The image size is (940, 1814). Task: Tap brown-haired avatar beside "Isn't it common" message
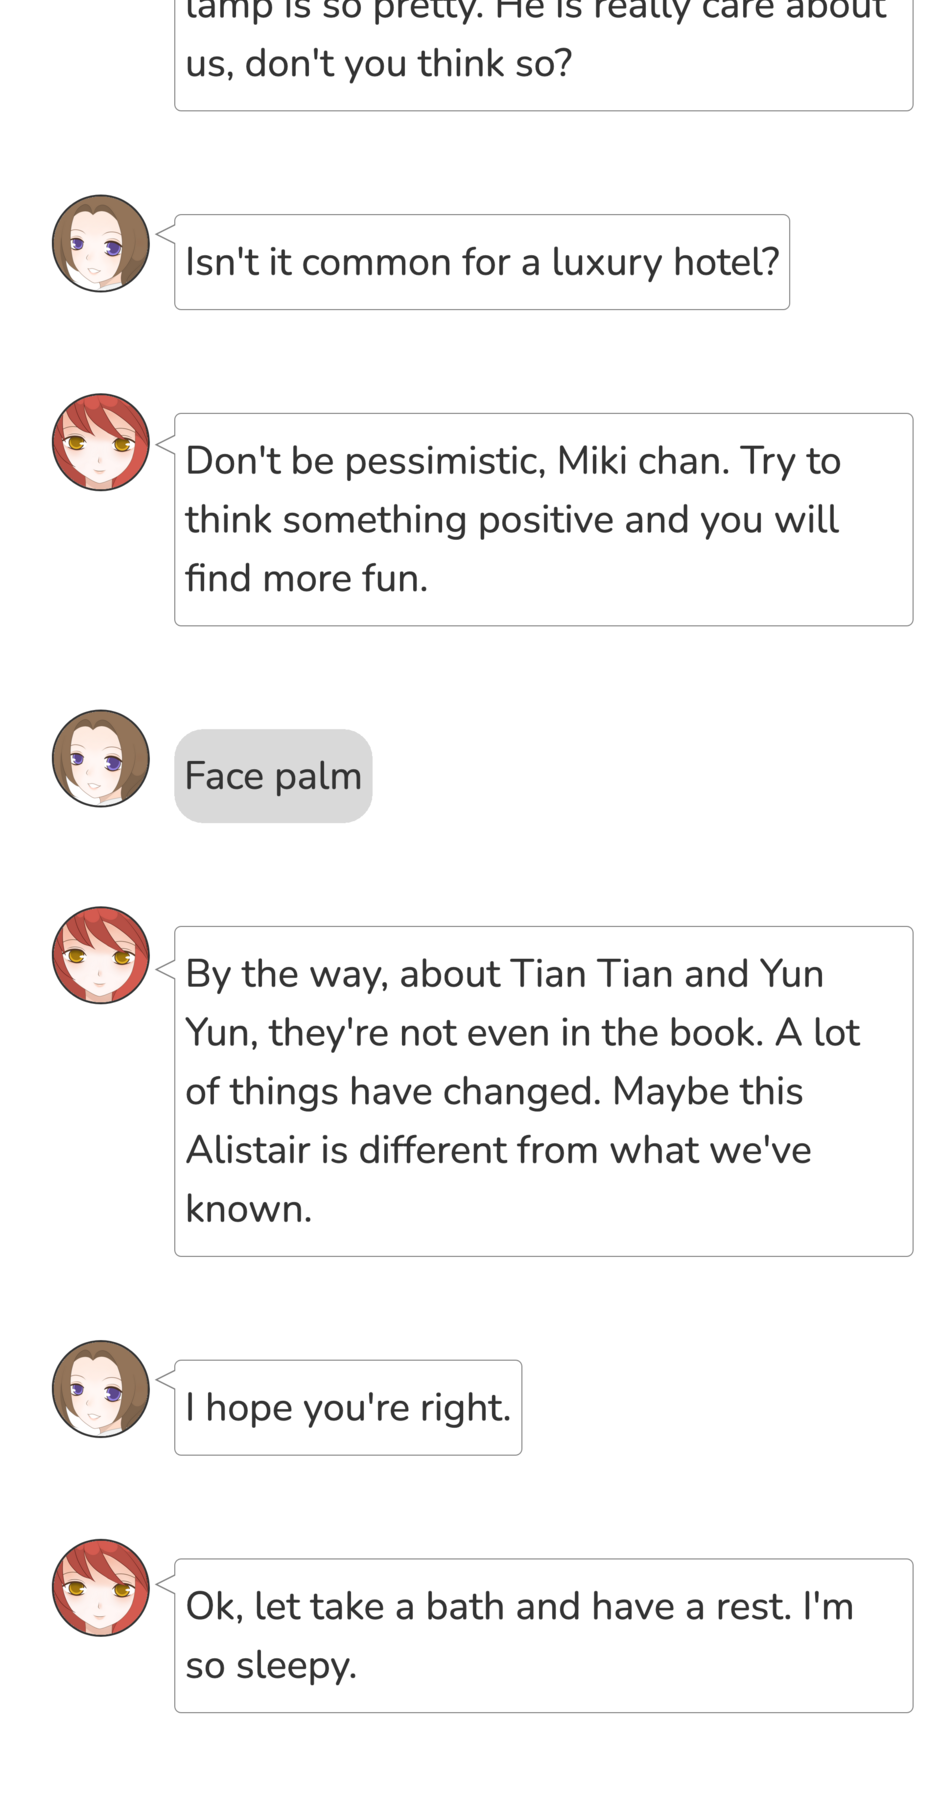101,243
